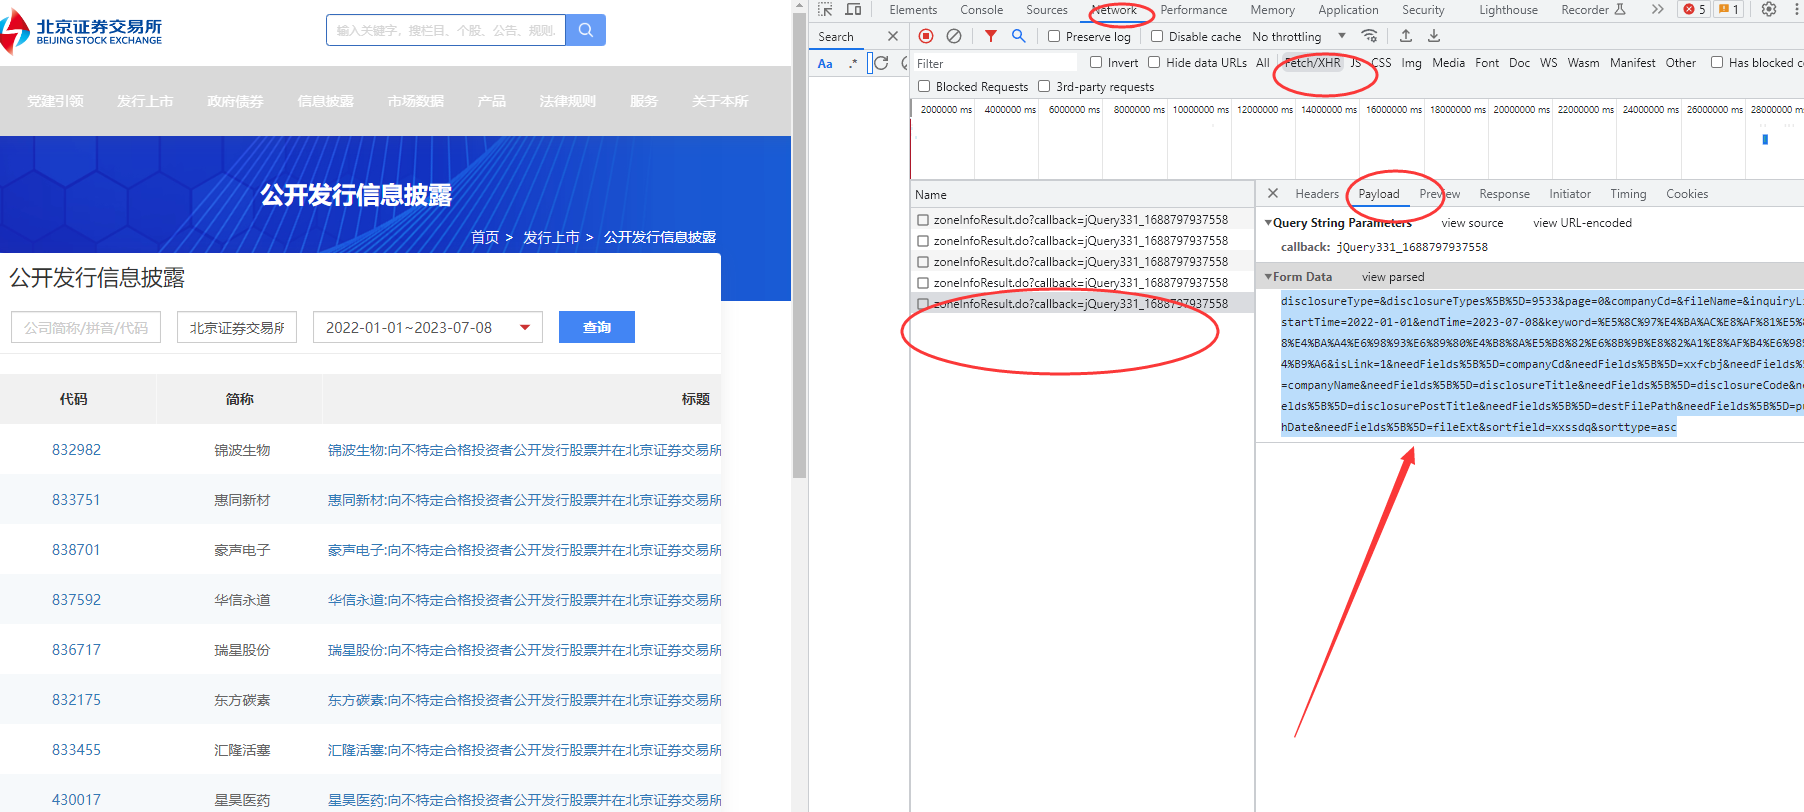
Task: Open the red errors count badge
Action: pyautogui.click(x=1695, y=10)
